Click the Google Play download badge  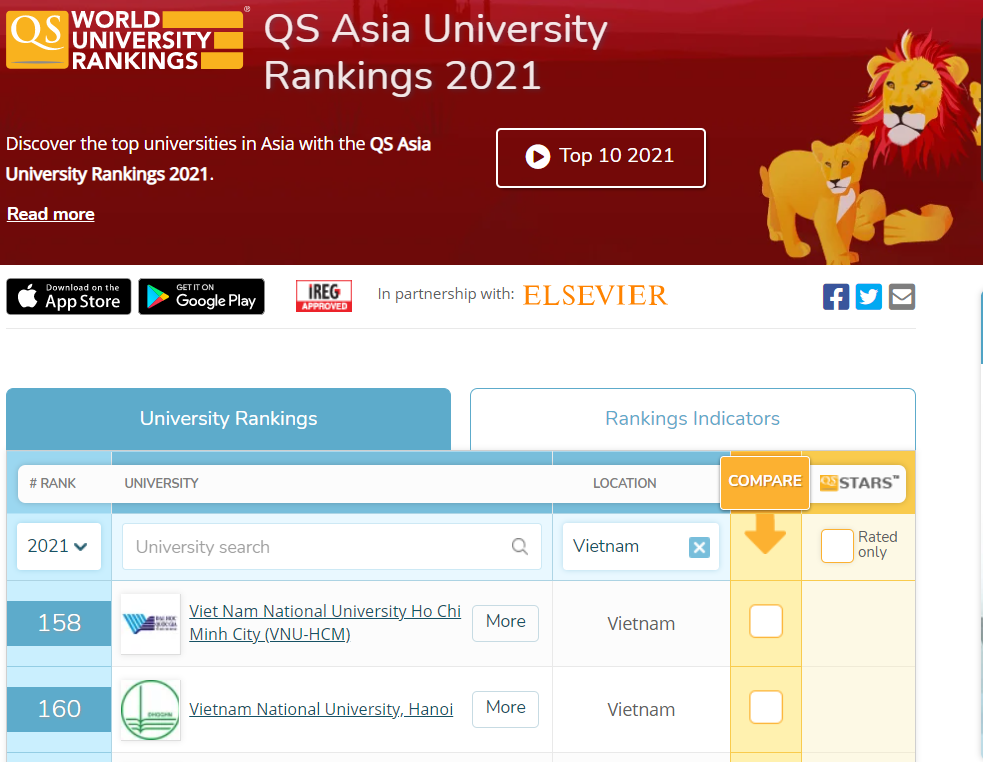coord(201,296)
